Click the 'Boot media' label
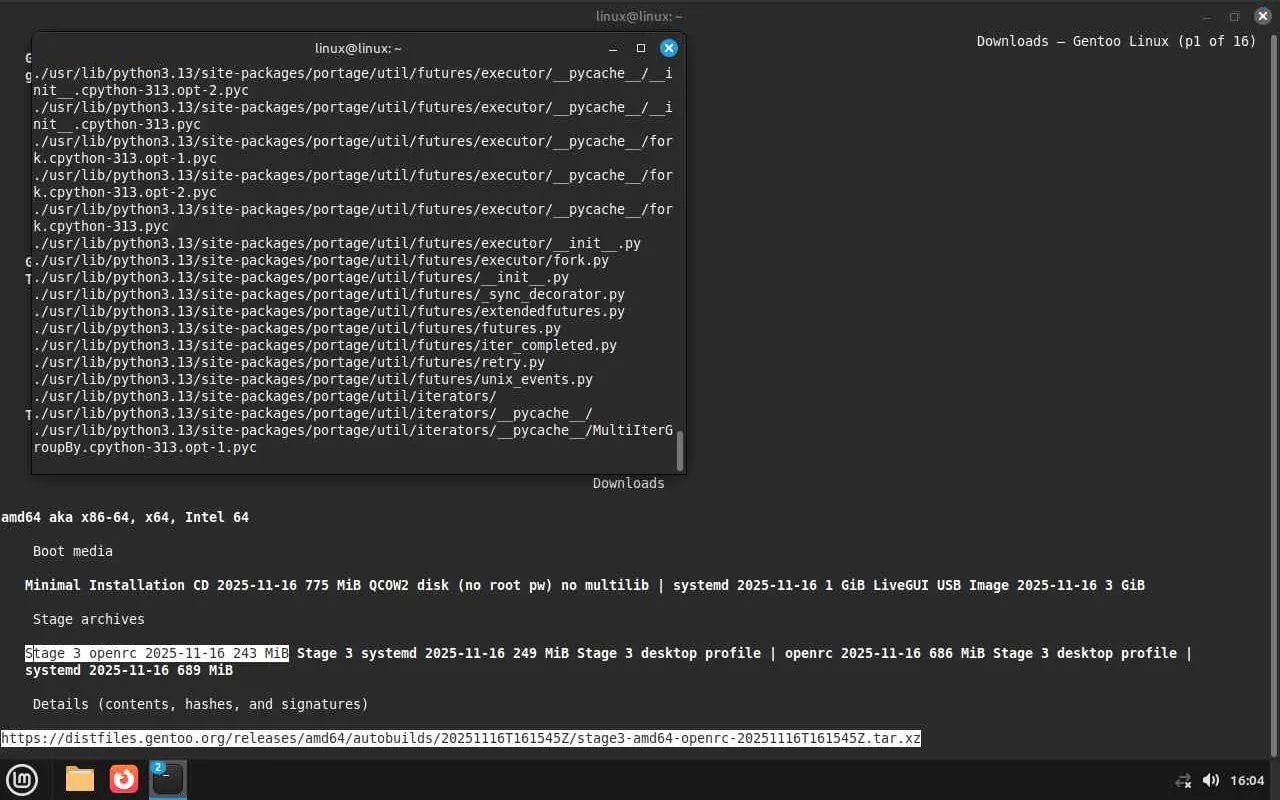This screenshot has width=1280, height=800. pyautogui.click(x=73, y=551)
